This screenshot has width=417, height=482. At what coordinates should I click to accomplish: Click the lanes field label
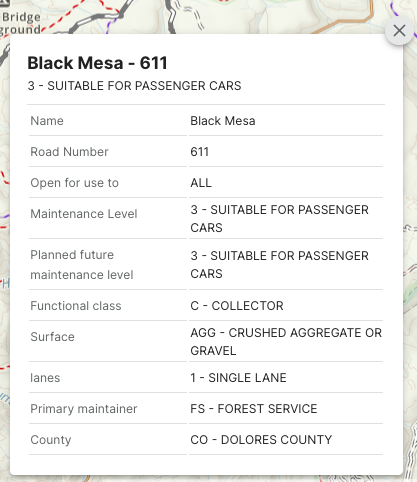[45, 378]
